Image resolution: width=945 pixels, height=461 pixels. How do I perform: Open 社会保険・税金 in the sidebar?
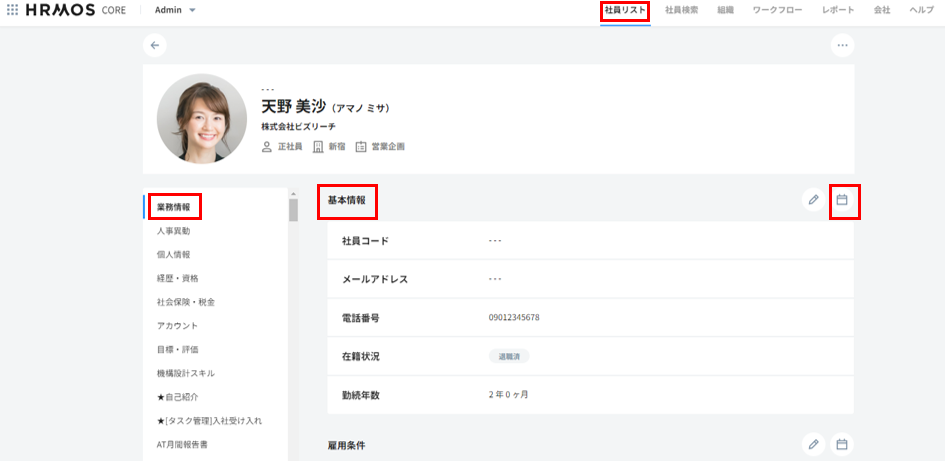tap(185, 302)
